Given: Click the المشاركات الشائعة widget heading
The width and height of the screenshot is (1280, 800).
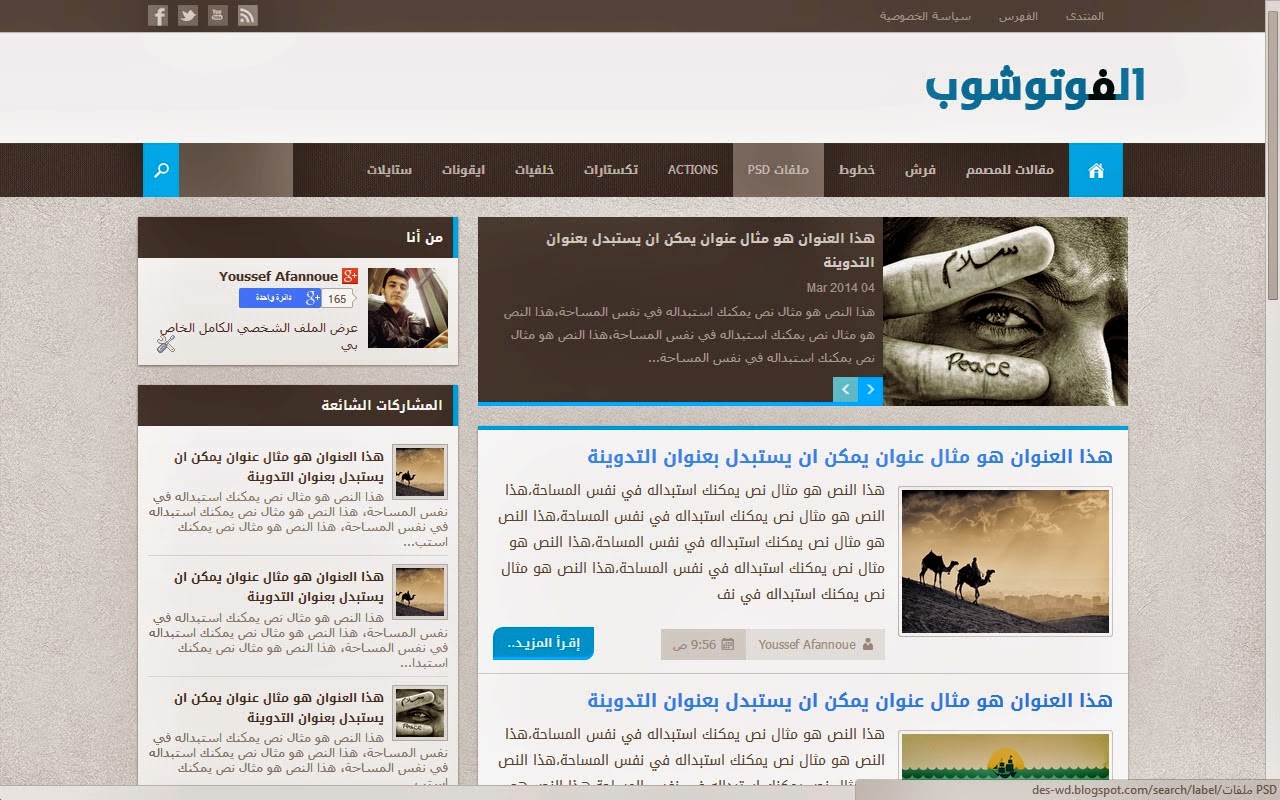Looking at the screenshot, I should [x=382, y=405].
